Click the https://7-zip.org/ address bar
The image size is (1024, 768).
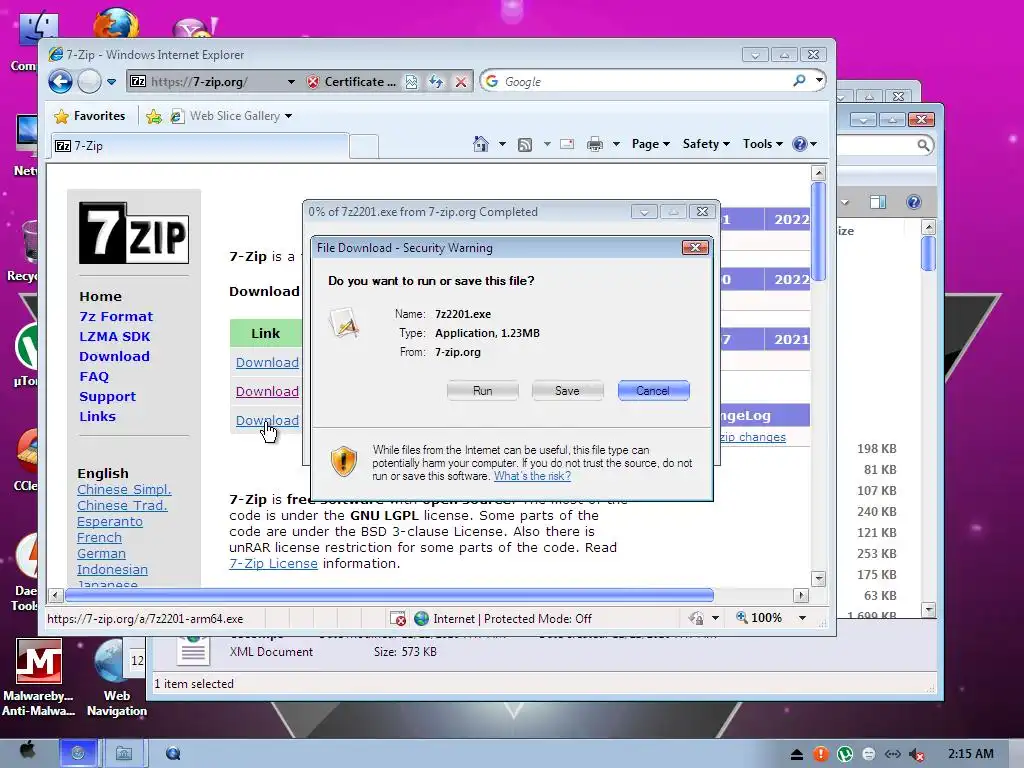click(206, 82)
